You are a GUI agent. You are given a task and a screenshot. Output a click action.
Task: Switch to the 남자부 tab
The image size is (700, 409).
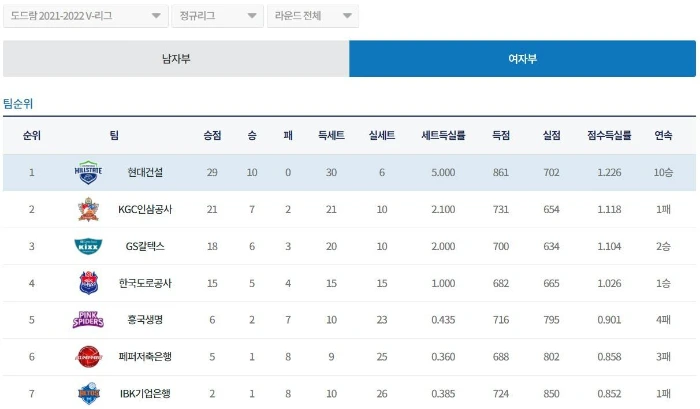(176, 58)
